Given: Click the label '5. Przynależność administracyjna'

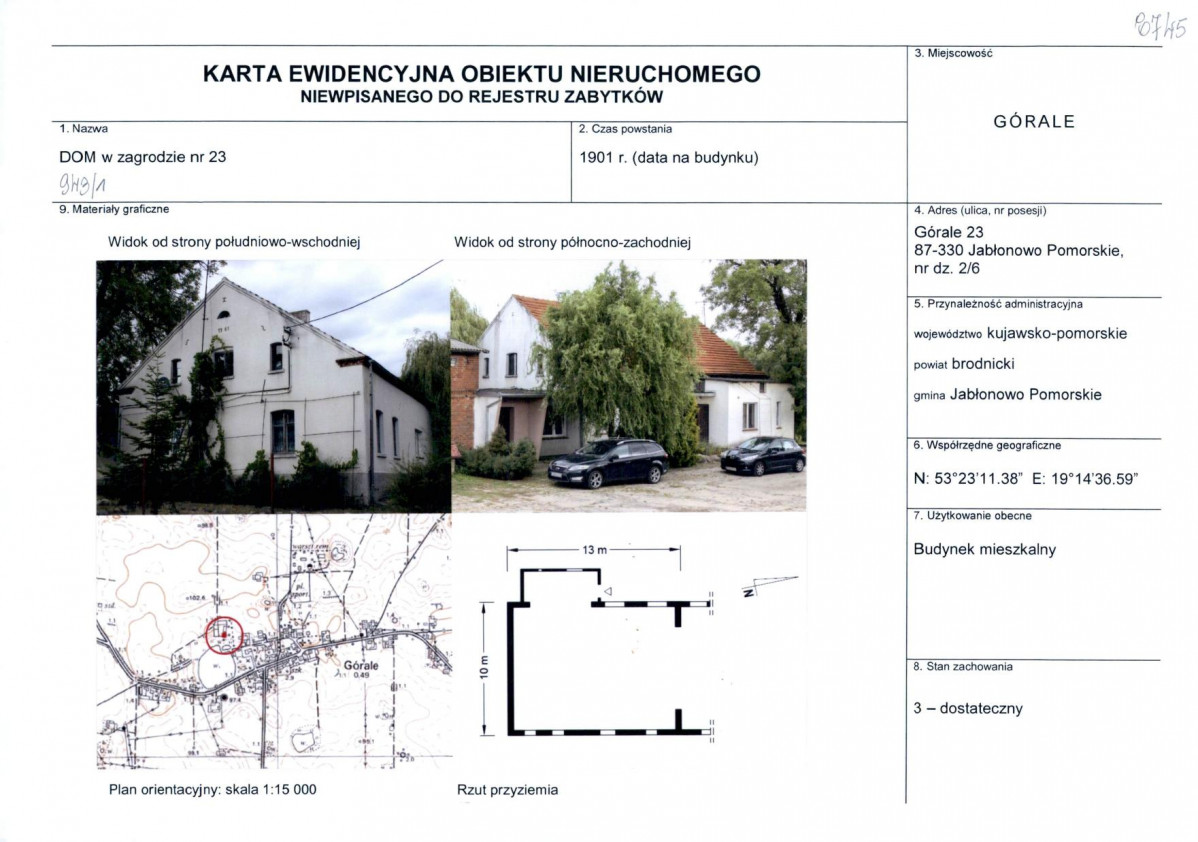Looking at the screenshot, I should pos(998,304).
